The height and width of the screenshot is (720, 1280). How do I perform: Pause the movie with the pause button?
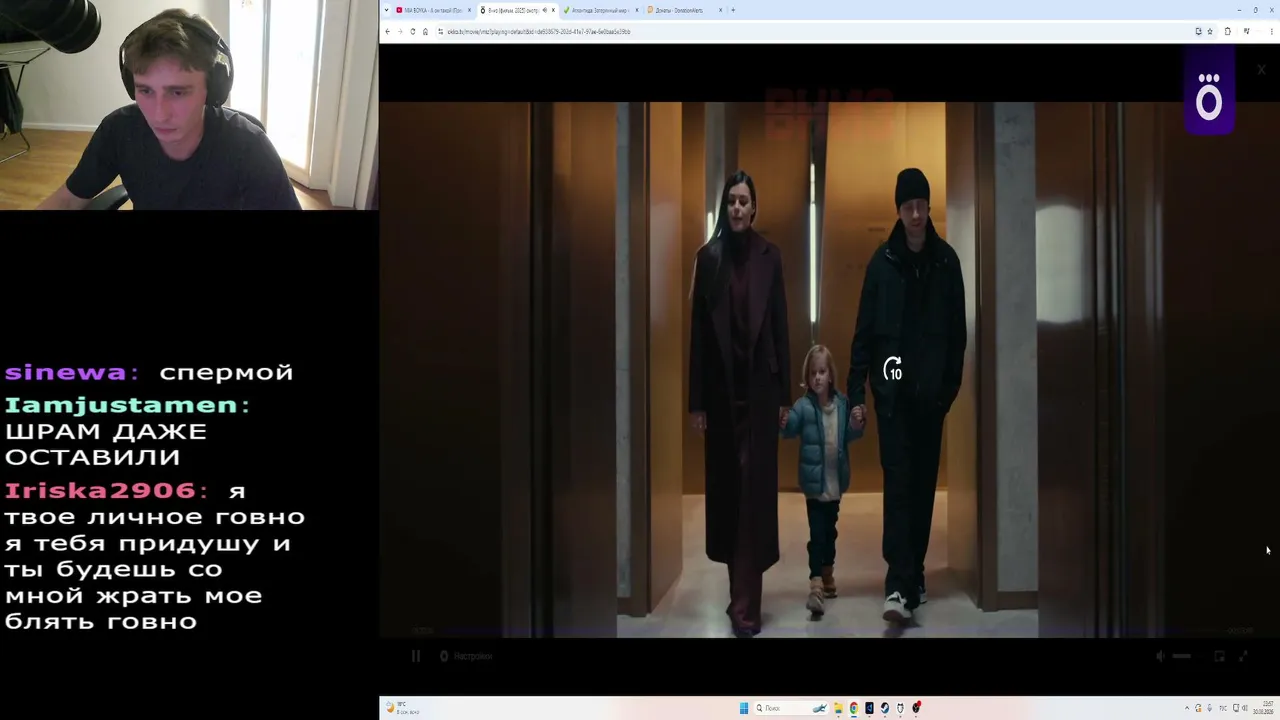(x=416, y=656)
